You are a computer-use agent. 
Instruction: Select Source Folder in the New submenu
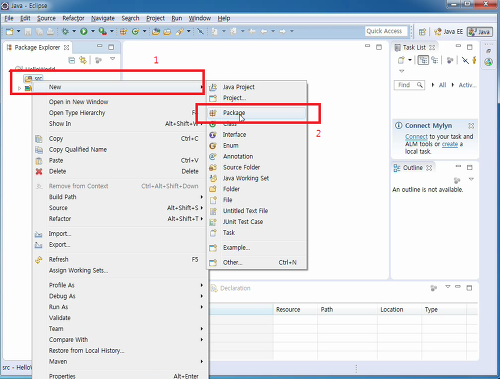[257, 167]
